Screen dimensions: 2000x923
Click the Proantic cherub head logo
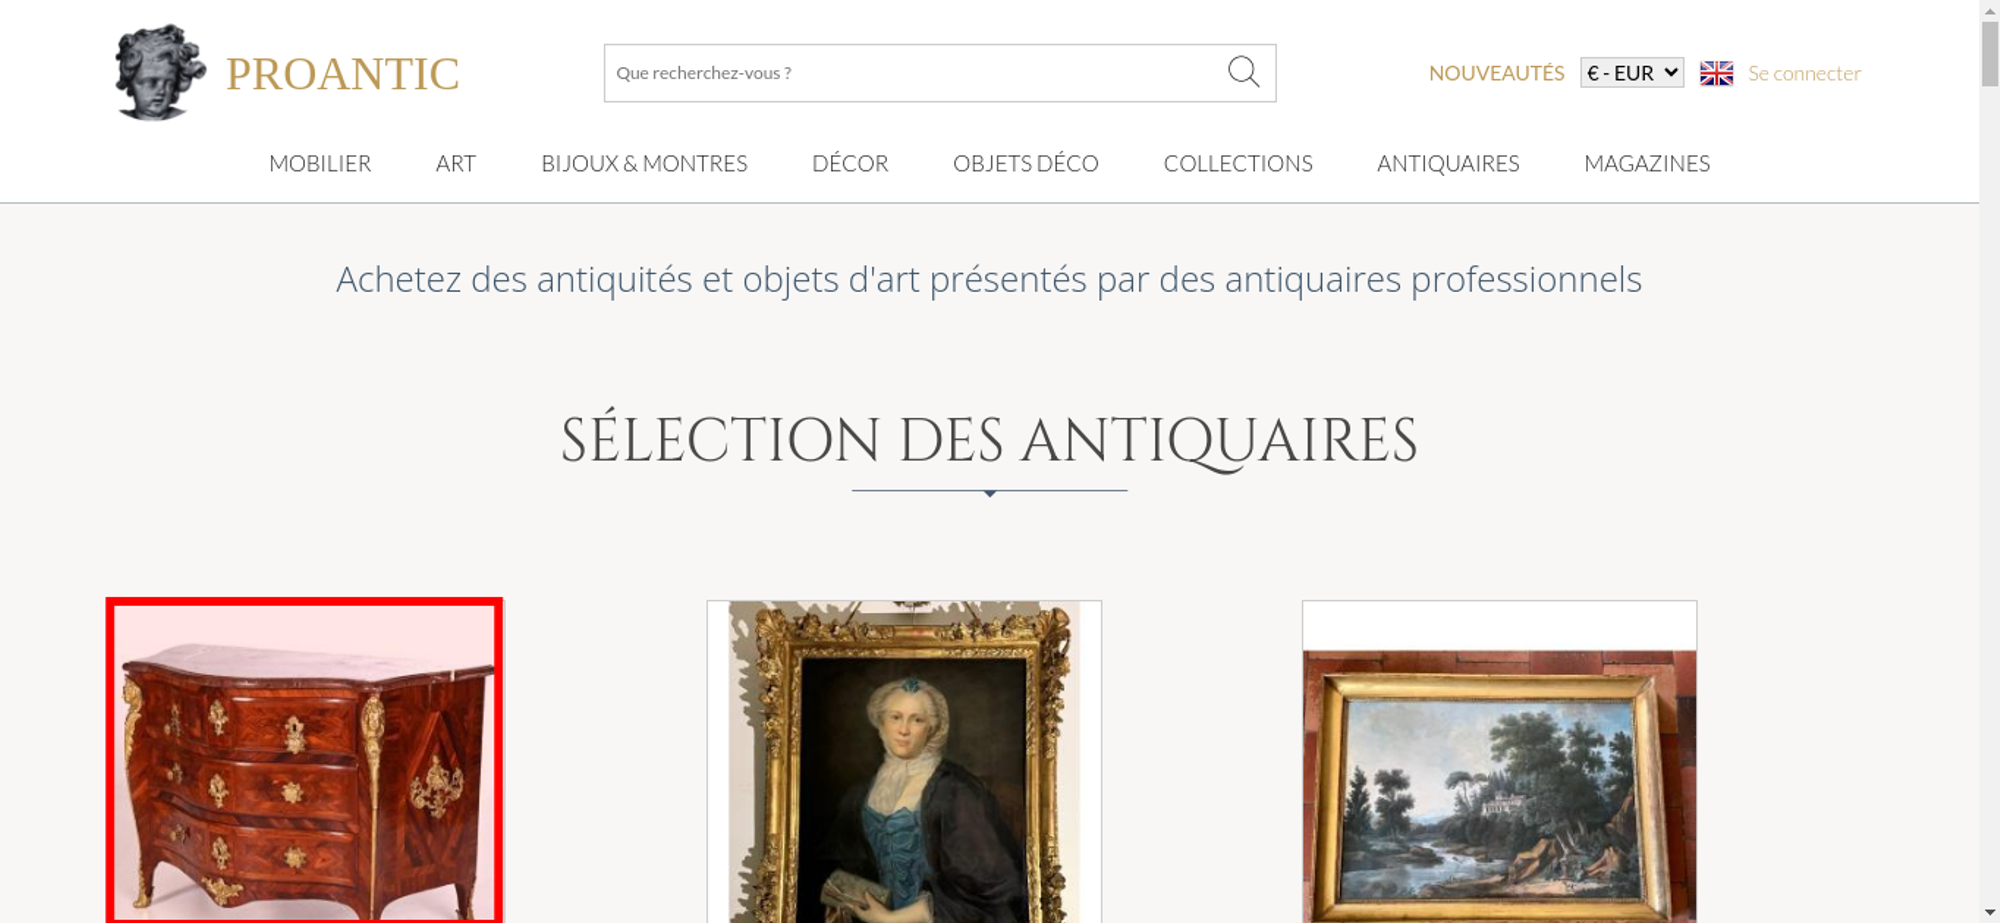pos(160,72)
